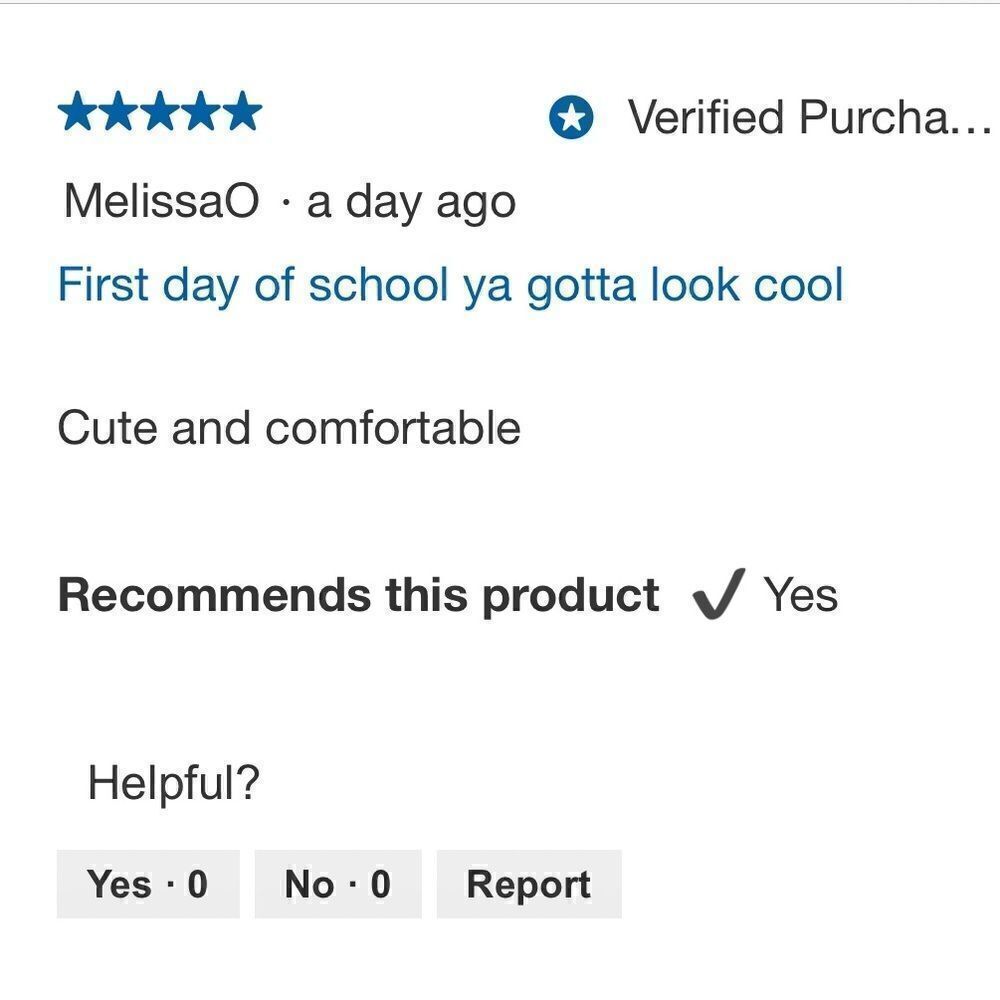Click the fourth blue rating star
The width and height of the screenshot is (1000, 1000).
(x=201, y=111)
